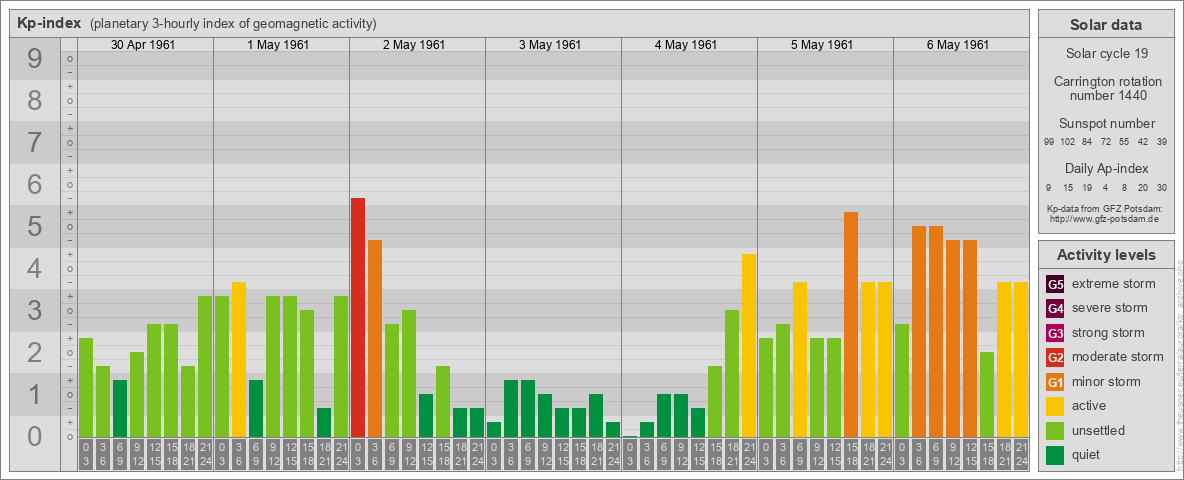Click the '12 15' time slot under 1 May
1184x480 pixels.
pos(290,454)
